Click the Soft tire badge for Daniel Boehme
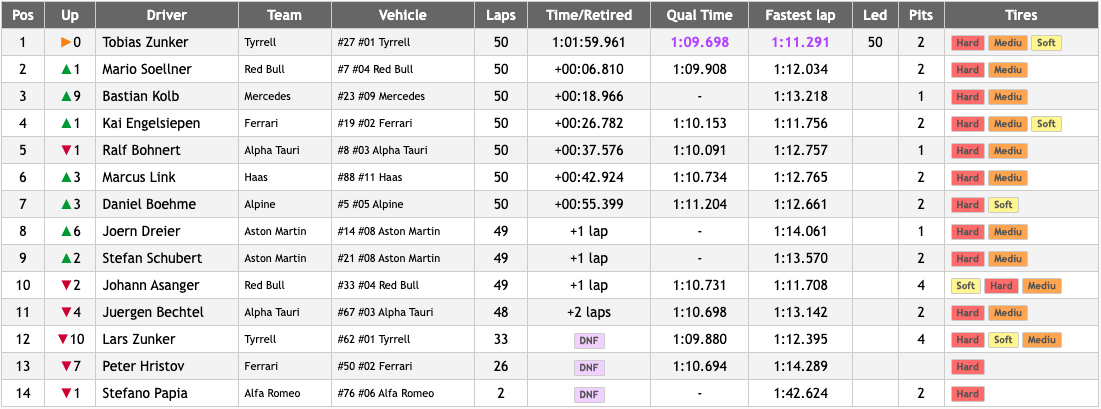The height and width of the screenshot is (409, 1101). click(x=1003, y=205)
